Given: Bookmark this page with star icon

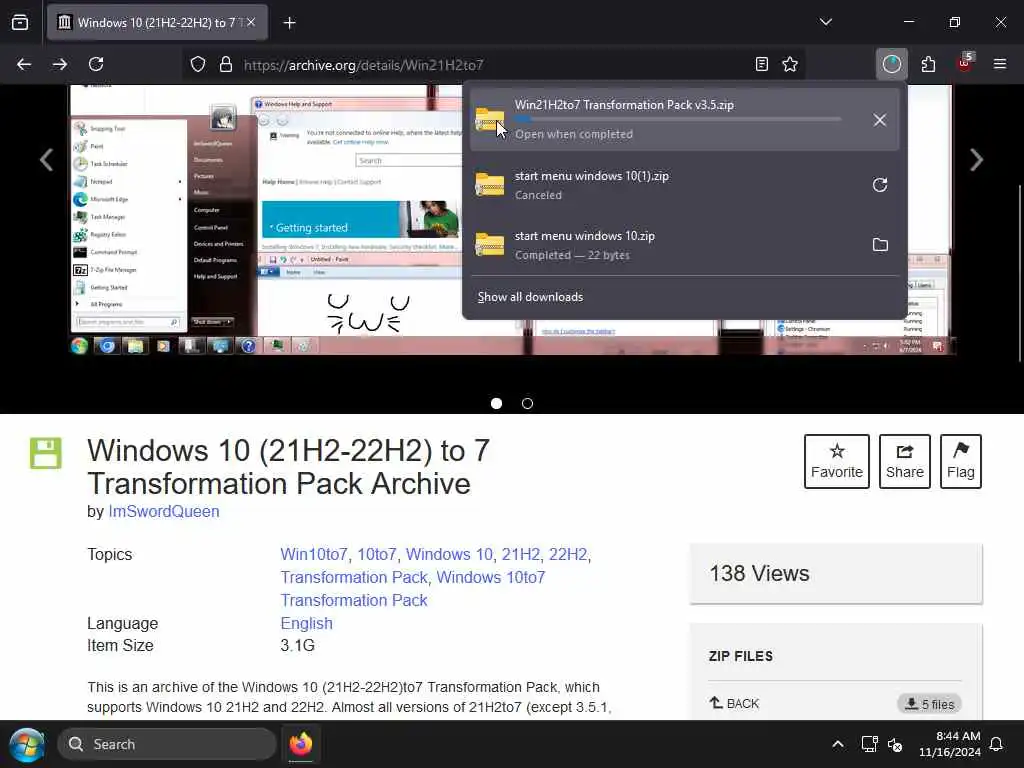Looking at the screenshot, I should pyautogui.click(x=790, y=64).
